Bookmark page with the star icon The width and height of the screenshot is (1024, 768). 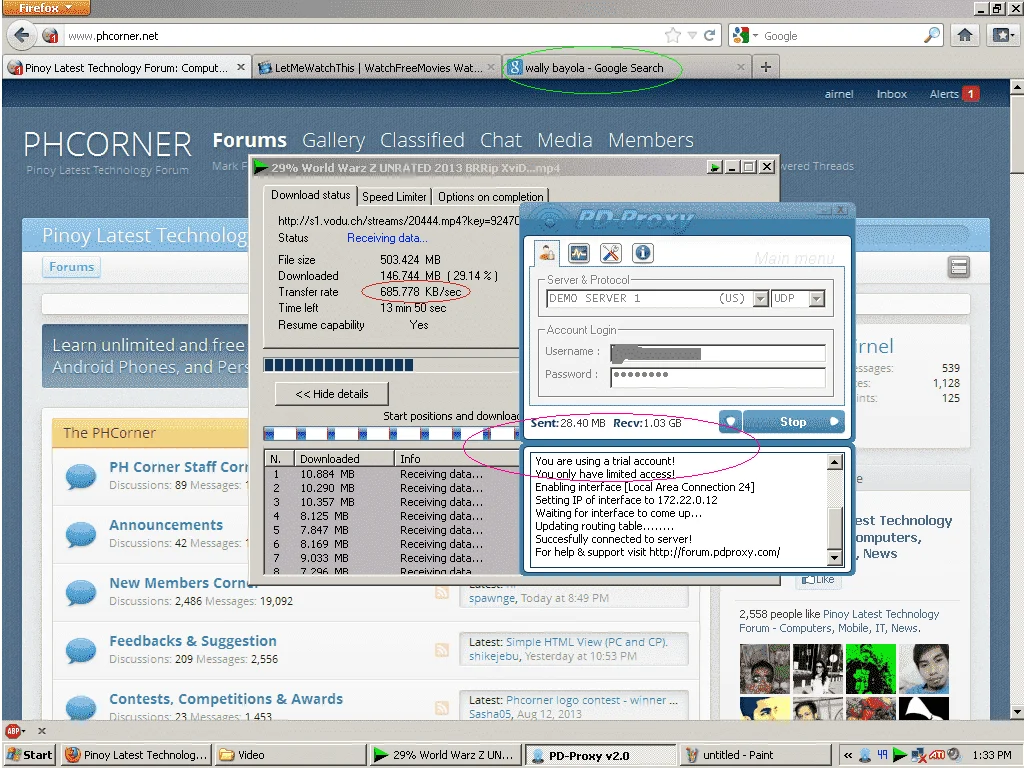[673, 35]
